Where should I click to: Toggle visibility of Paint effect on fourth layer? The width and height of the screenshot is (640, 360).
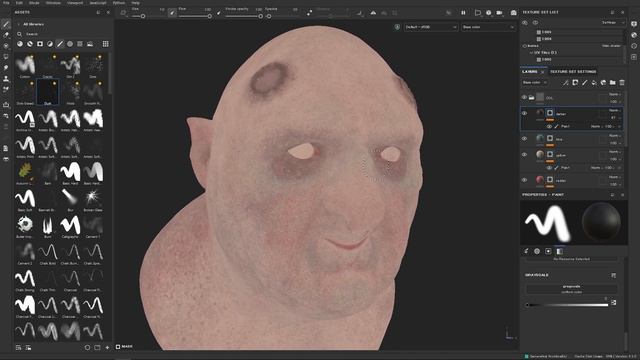[x=549, y=168]
